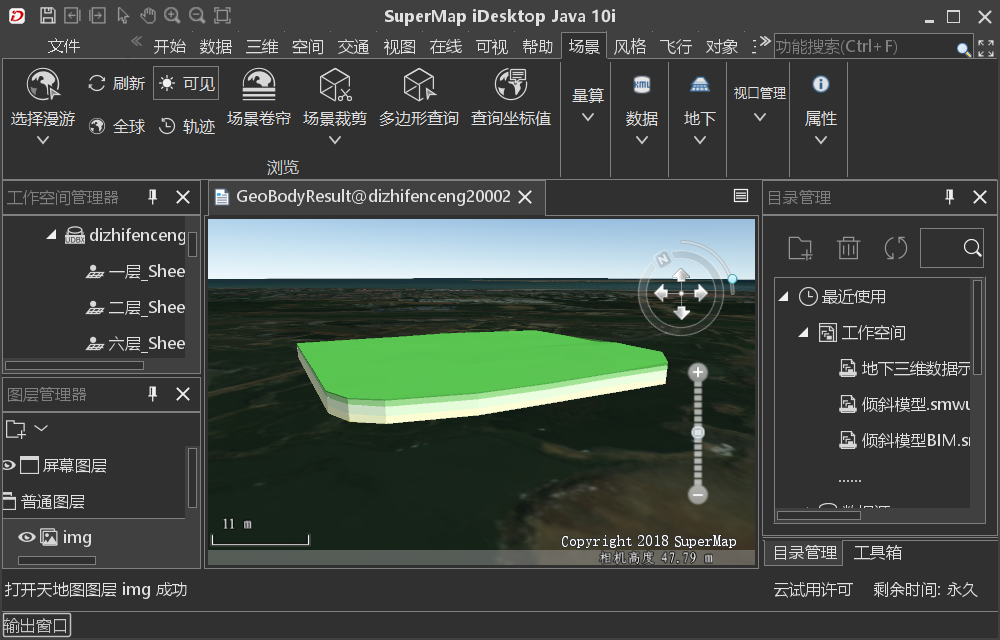Screen dimensions: 1000x640
Task: Click zoom in plus on scene slider
Action: (x=698, y=372)
